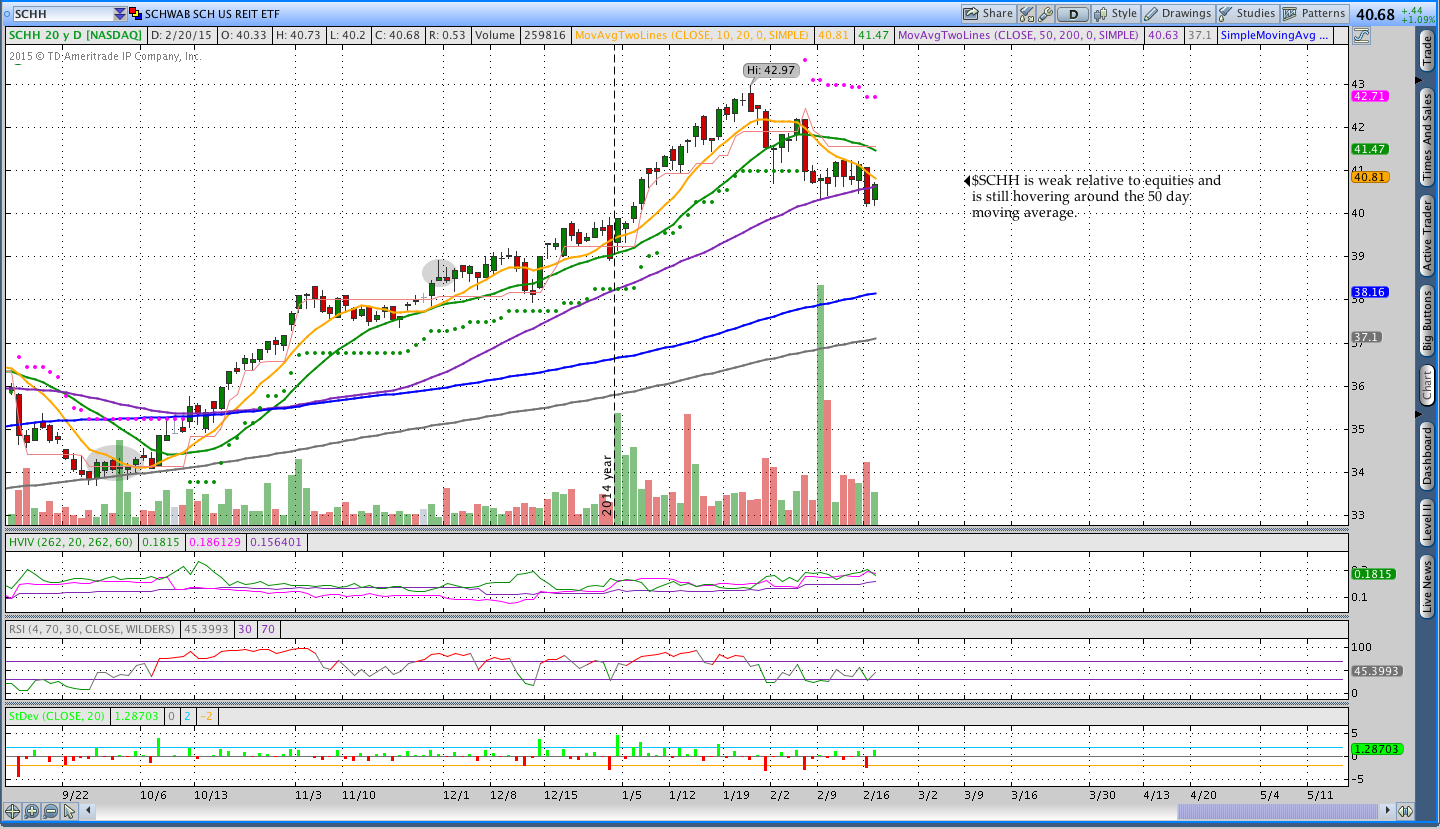Screen dimensions: 1440x829
Task: Click the 42.71 magenta price-axis label
Action: point(1368,96)
